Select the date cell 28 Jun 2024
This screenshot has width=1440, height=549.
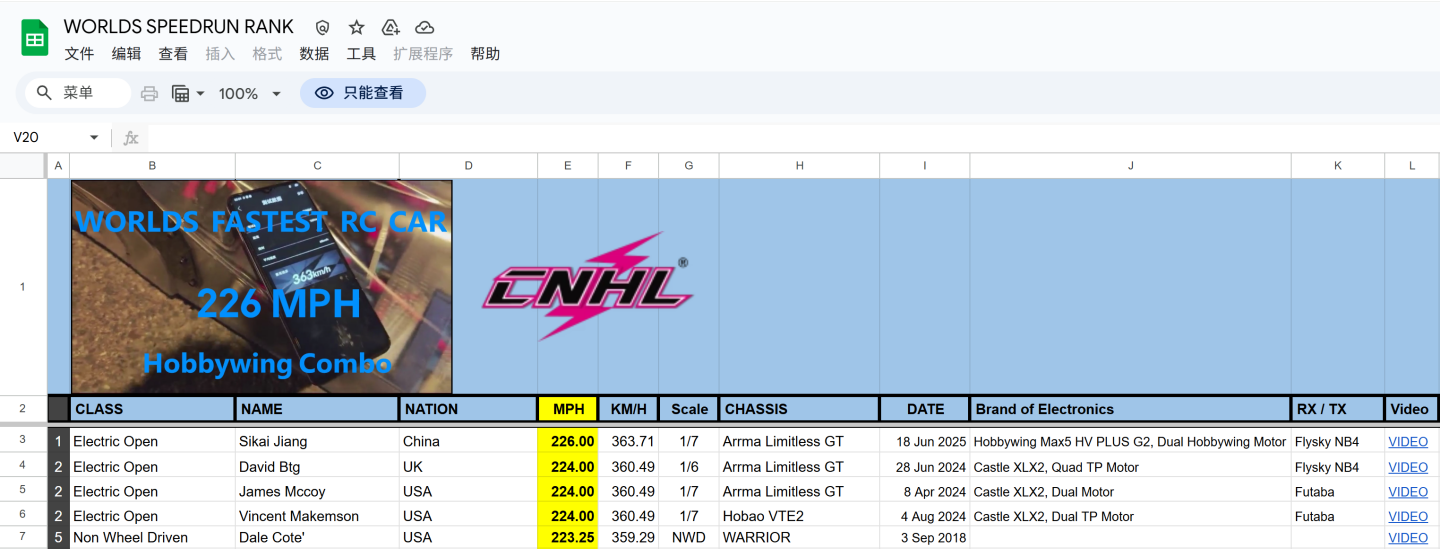click(925, 467)
